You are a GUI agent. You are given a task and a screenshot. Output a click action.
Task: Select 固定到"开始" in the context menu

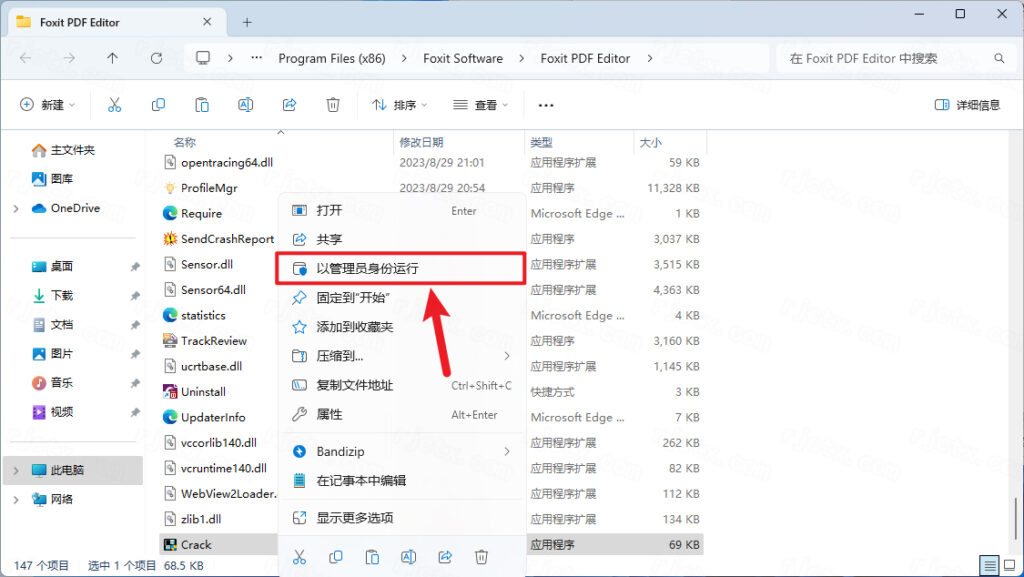coord(402,298)
